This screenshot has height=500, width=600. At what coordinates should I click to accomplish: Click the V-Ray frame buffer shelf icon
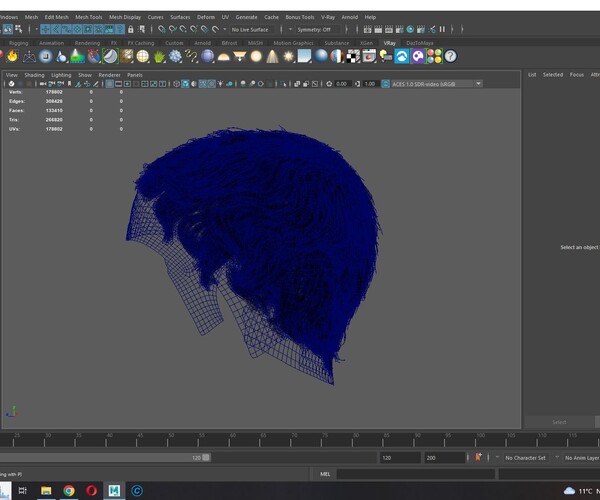click(x=369, y=56)
